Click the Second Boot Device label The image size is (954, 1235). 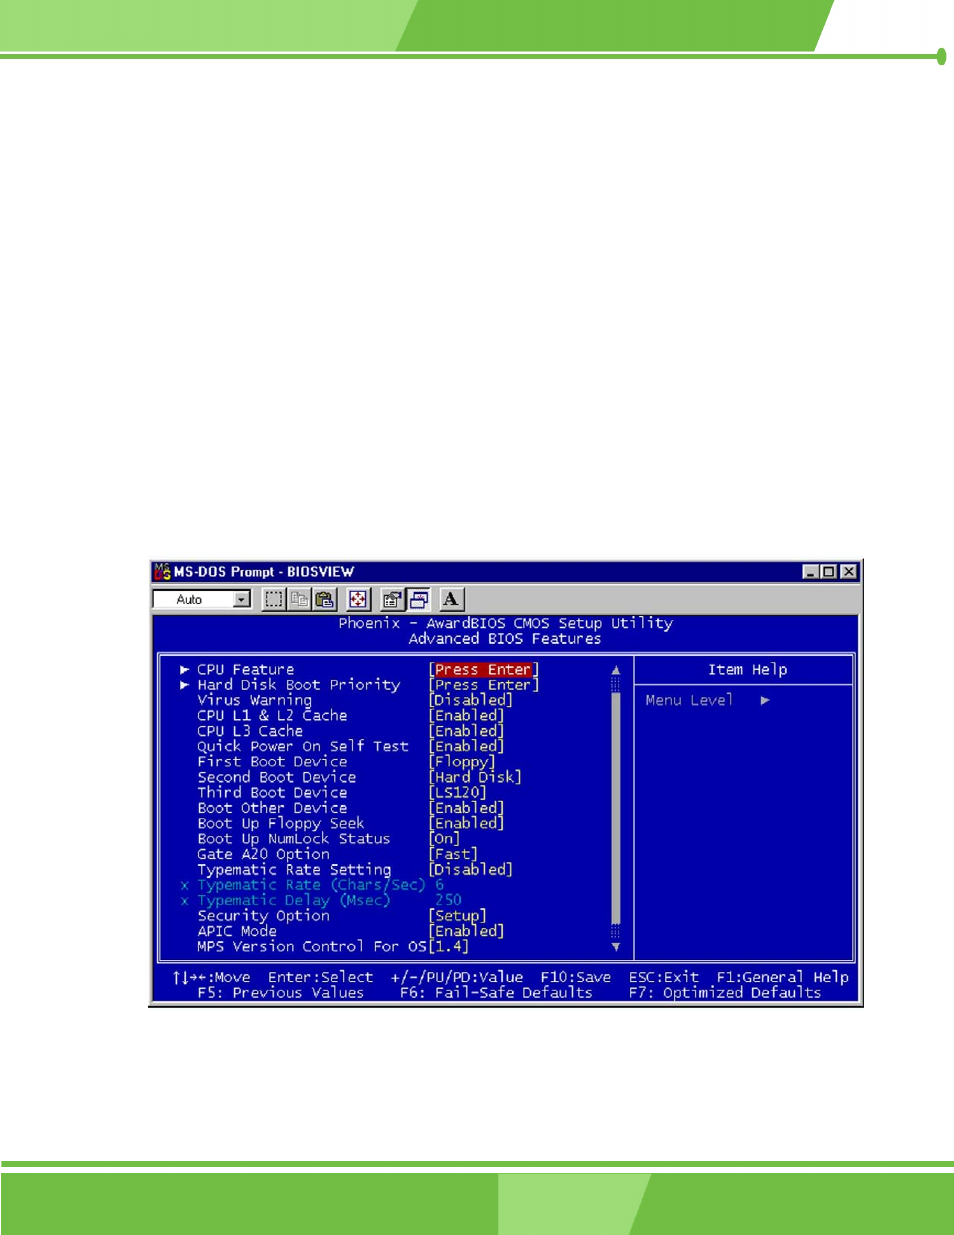tap(277, 777)
